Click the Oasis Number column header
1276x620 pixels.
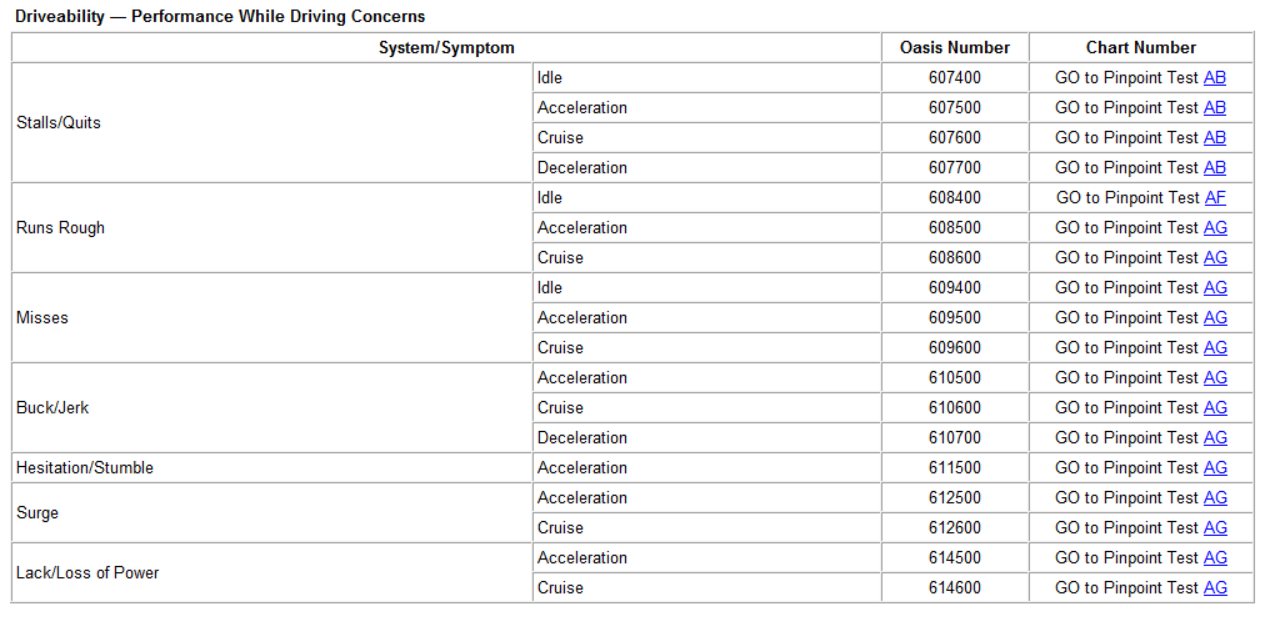(954, 48)
